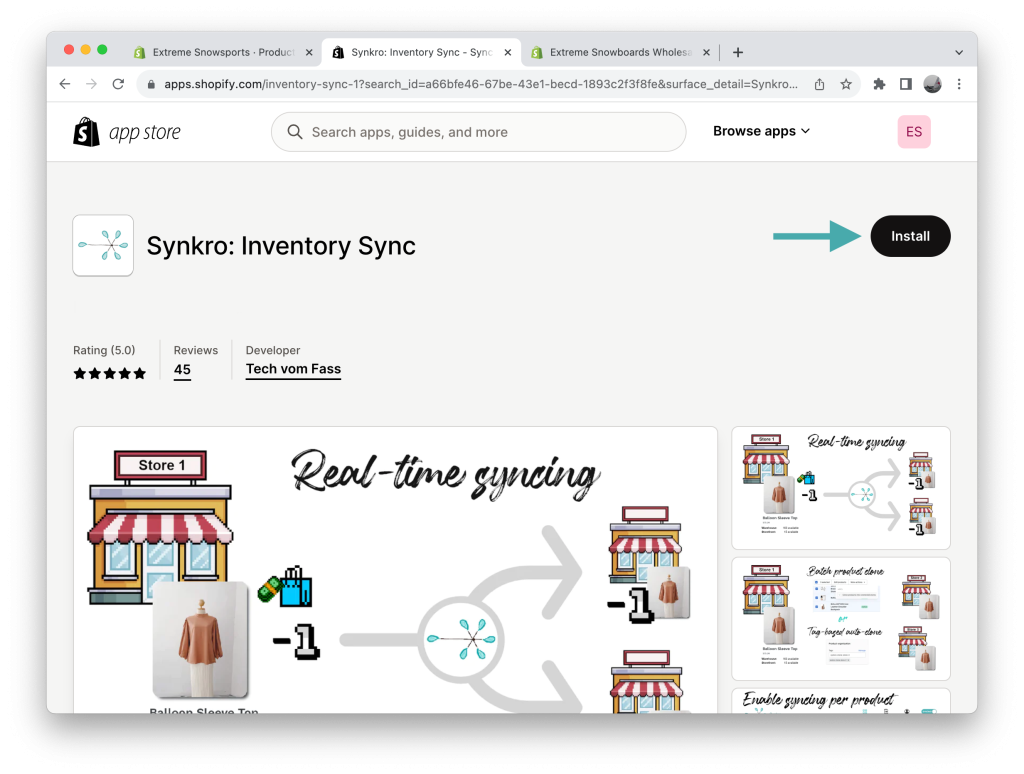1024x774 pixels.
Task: Click the Shopify app store logo
Action: pyautogui.click(x=127, y=132)
